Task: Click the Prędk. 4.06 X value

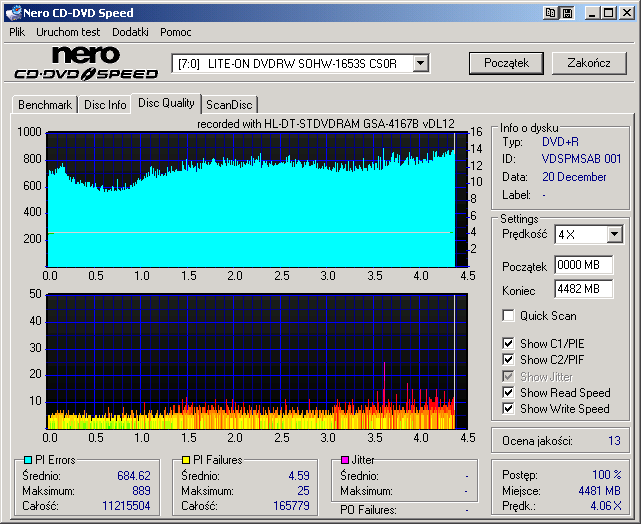Action: [x=606, y=506]
